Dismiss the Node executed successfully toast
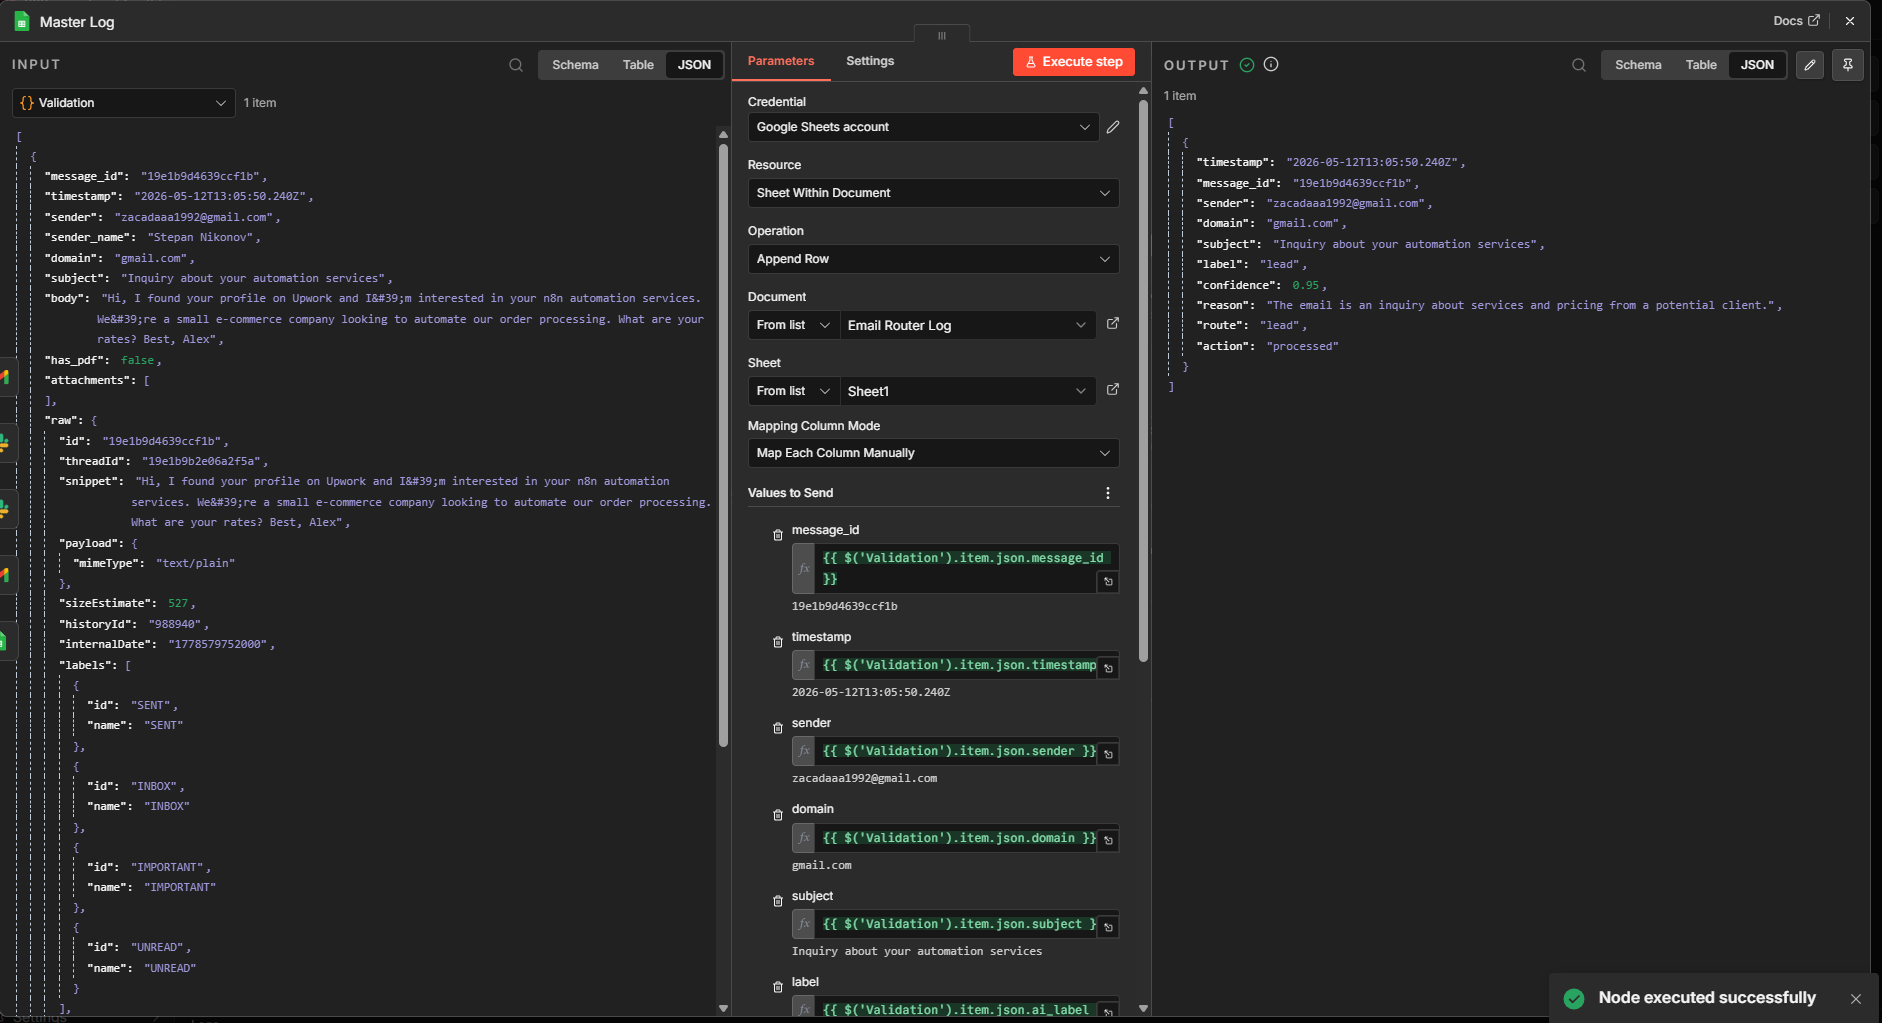 1856,999
